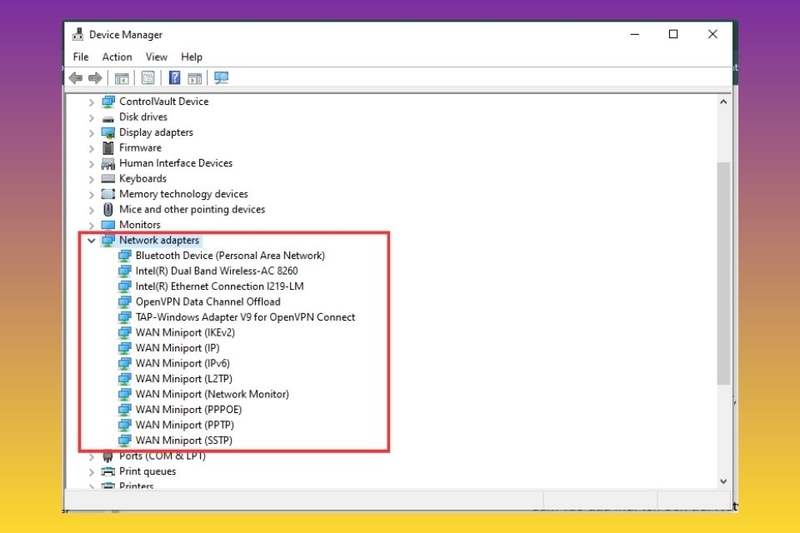Click the mouse icon beside Mice and other pointing devices
Image resolution: width=800 pixels, height=533 pixels.
coord(108,209)
